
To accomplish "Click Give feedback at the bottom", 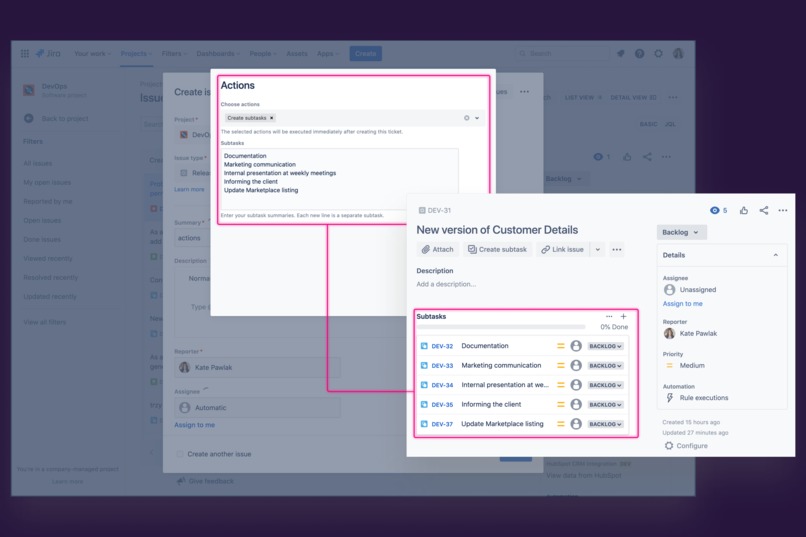I will click(x=205, y=481).
